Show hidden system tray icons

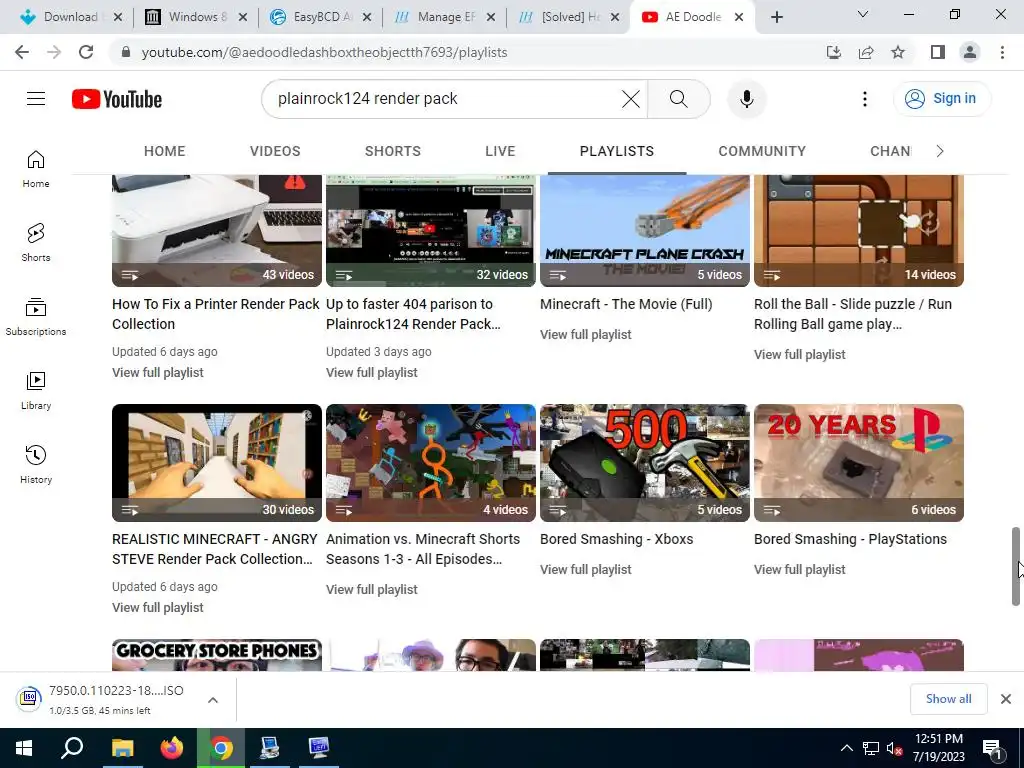point(846,748)
